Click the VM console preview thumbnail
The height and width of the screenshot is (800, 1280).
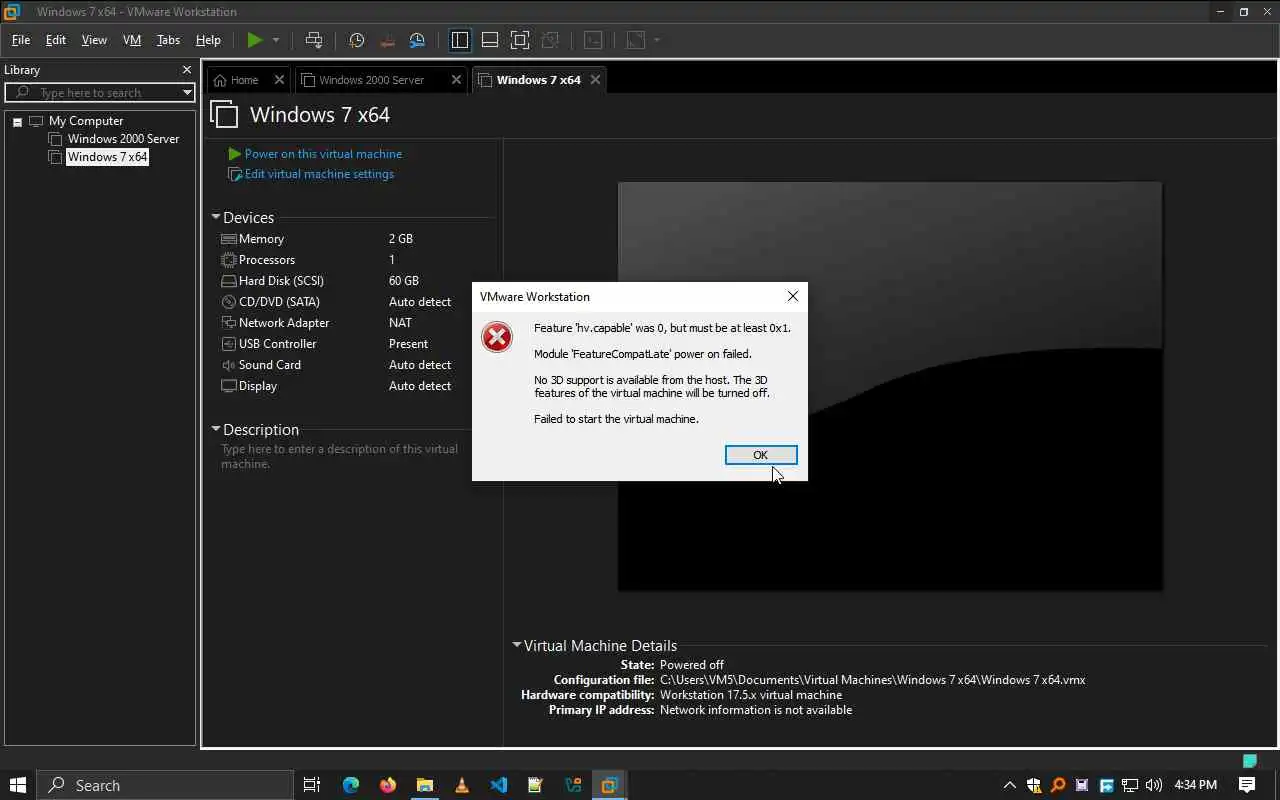[x=890, y=386]
